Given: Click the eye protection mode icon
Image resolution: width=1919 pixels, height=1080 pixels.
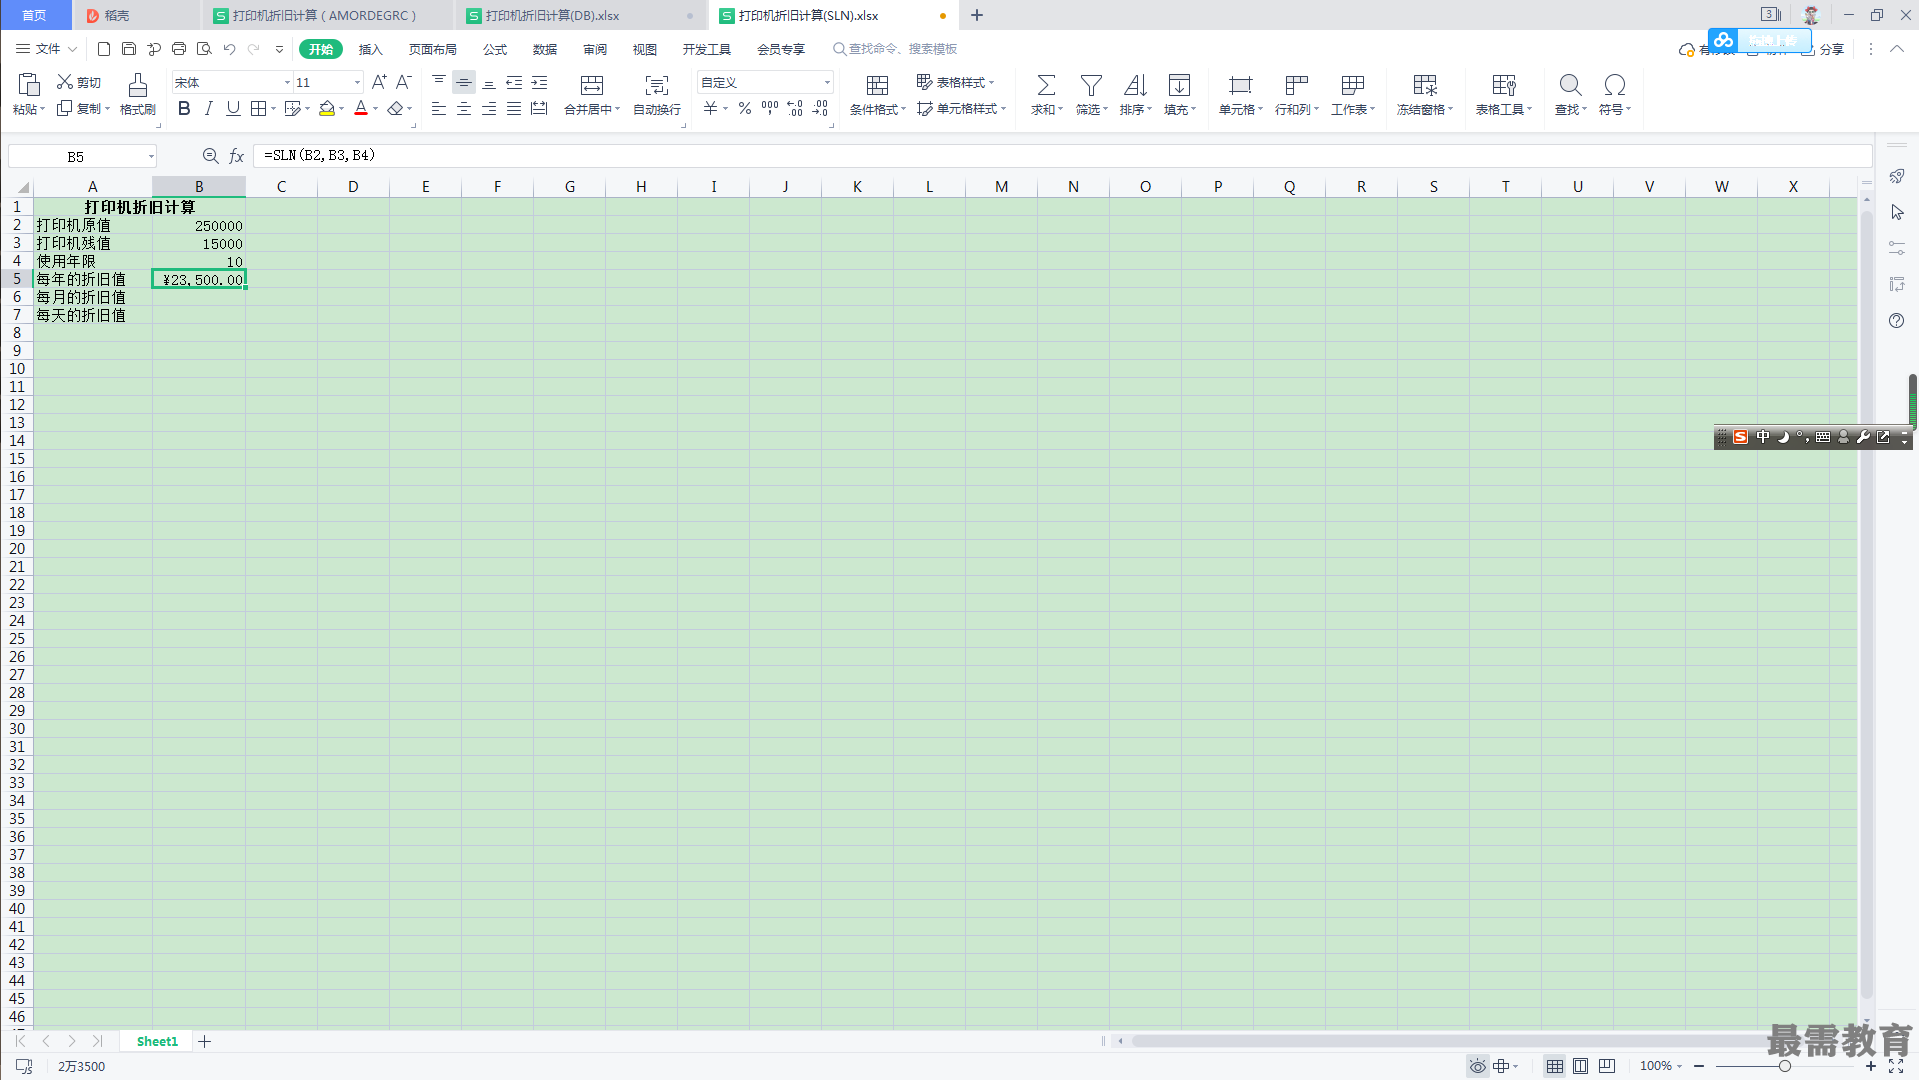Looking at the screenshot, I should tap(1477, 1066).
